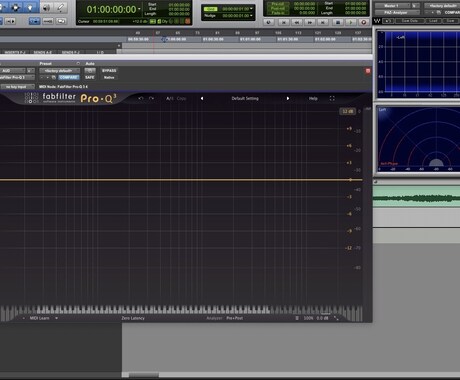460x380 pixels.
Task: Open the Default Setting preset menu
Action: pyautogui.click(x=245, y=99)
